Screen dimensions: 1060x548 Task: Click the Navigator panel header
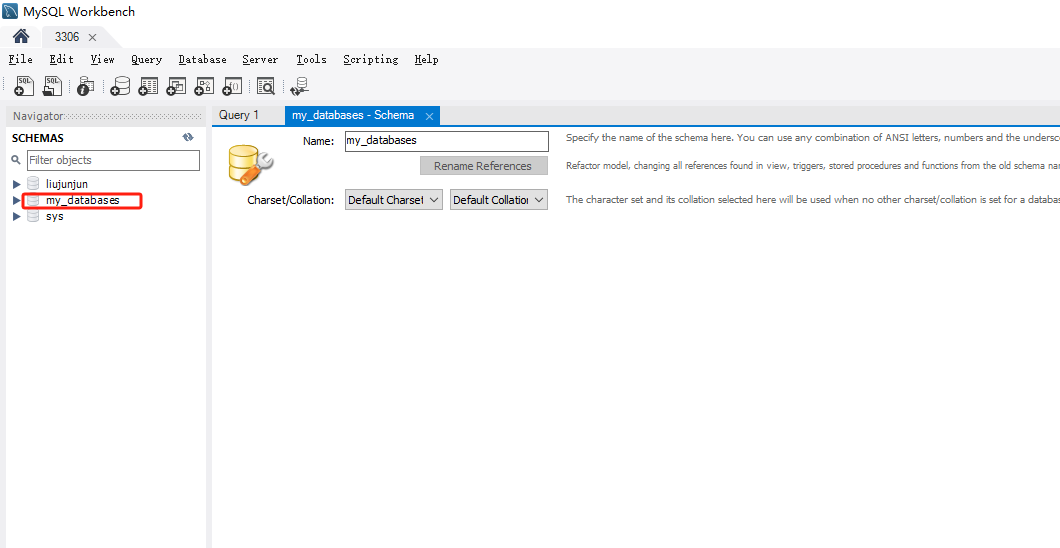click(x=107, y=116)
